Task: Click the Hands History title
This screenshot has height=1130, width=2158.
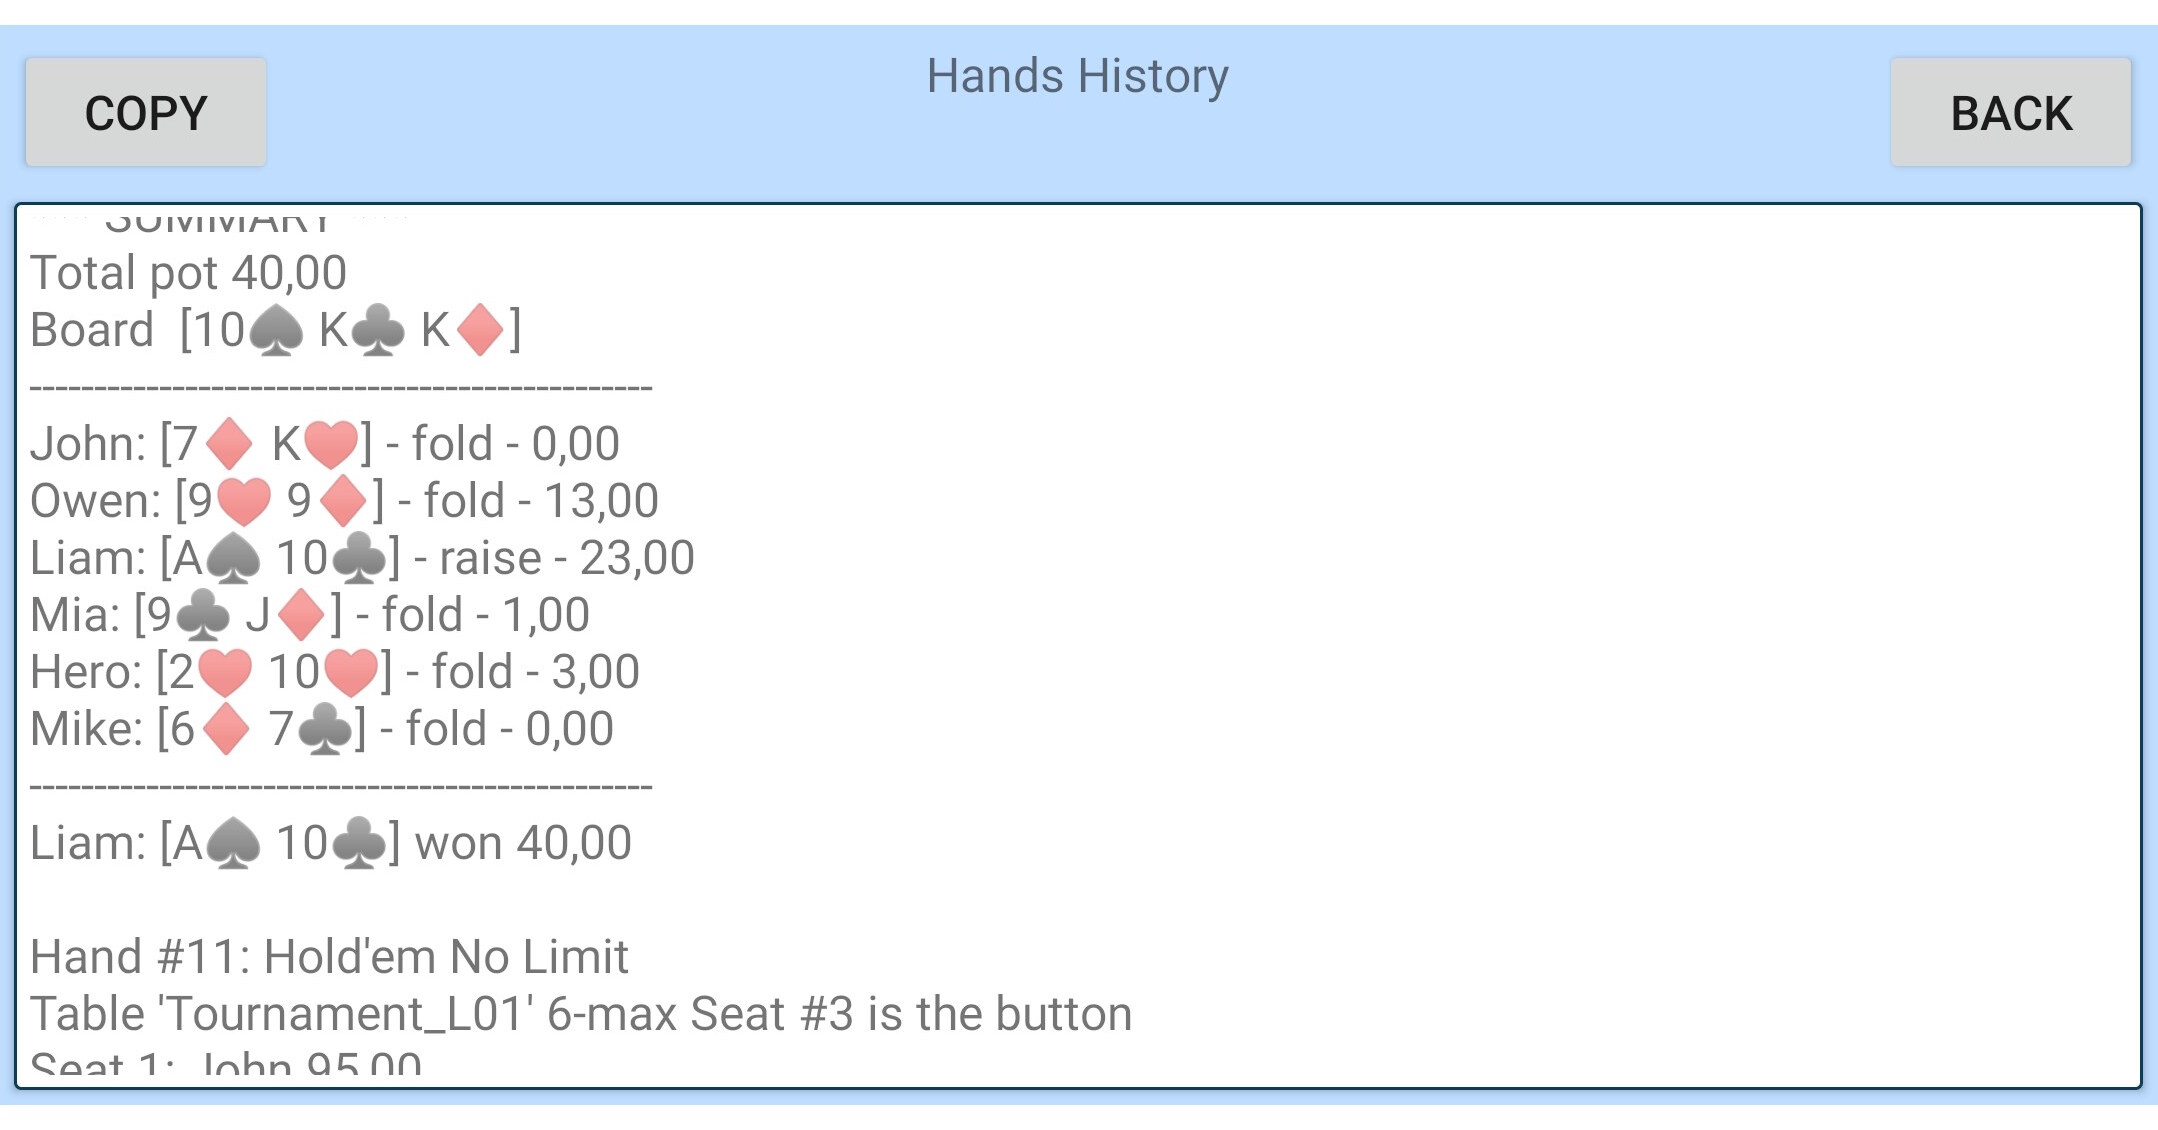Action: pyautogui.click(x=1077, y=76)
